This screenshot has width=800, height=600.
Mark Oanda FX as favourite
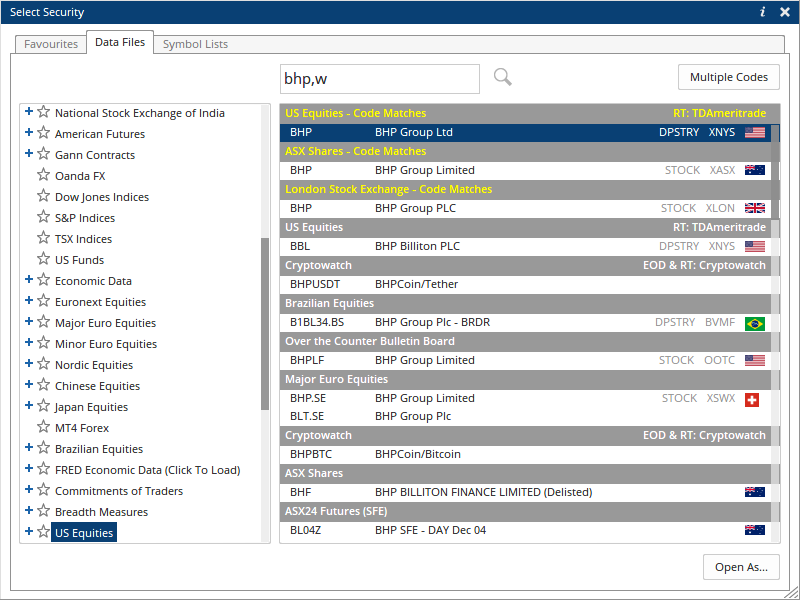tap(44, 175)
